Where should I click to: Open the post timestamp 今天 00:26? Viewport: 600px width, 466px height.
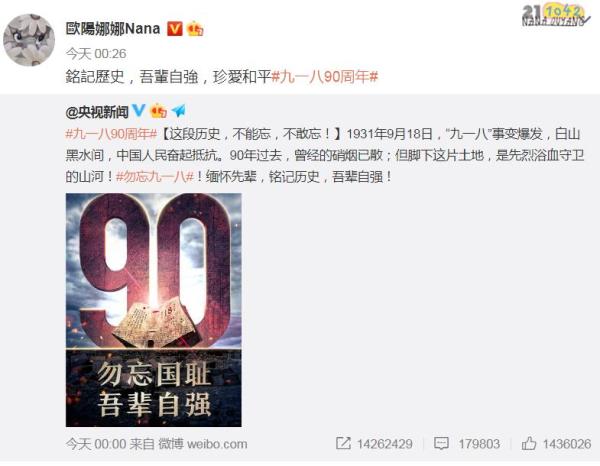pos(96,54)
